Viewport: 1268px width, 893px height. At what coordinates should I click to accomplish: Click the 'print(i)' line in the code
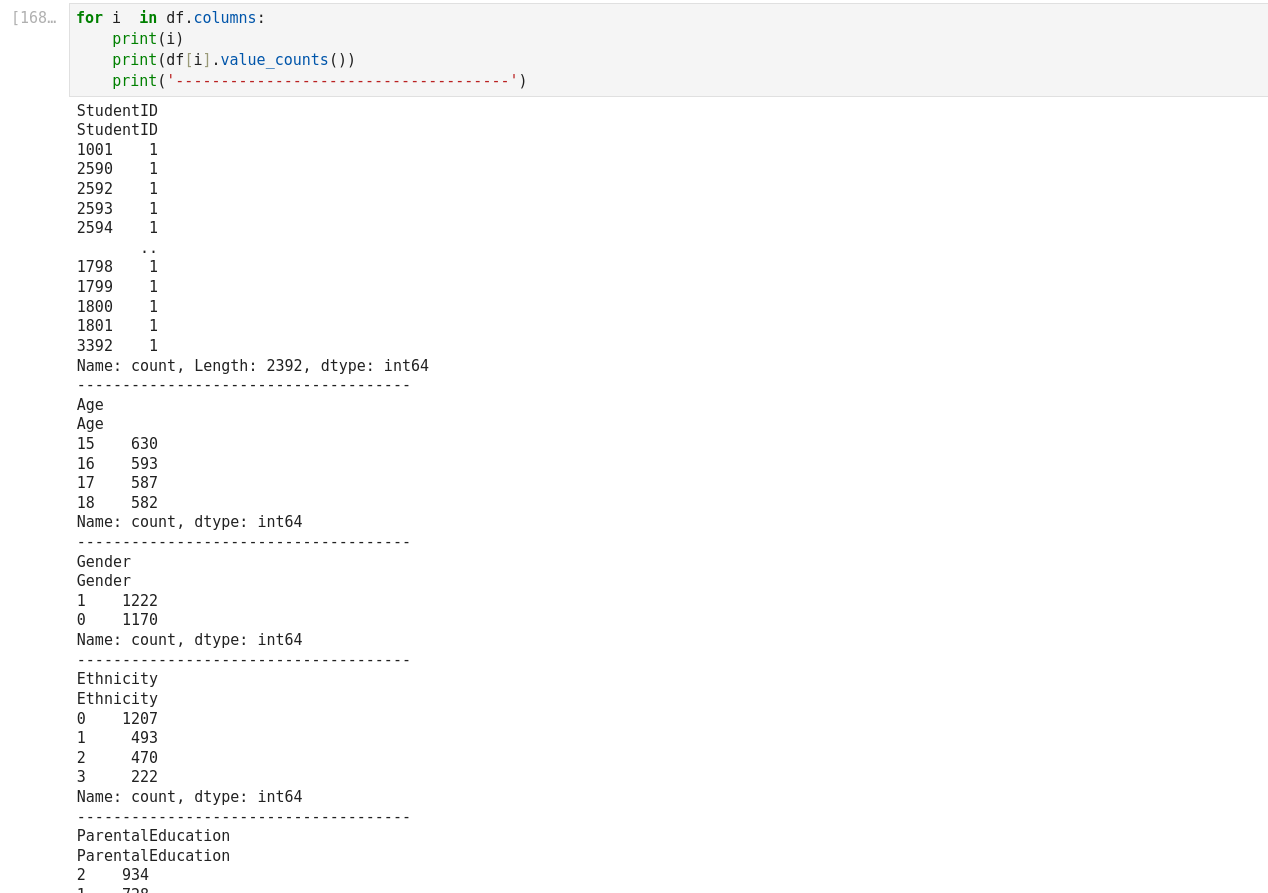pyautogui.click(x=148, y=39)
